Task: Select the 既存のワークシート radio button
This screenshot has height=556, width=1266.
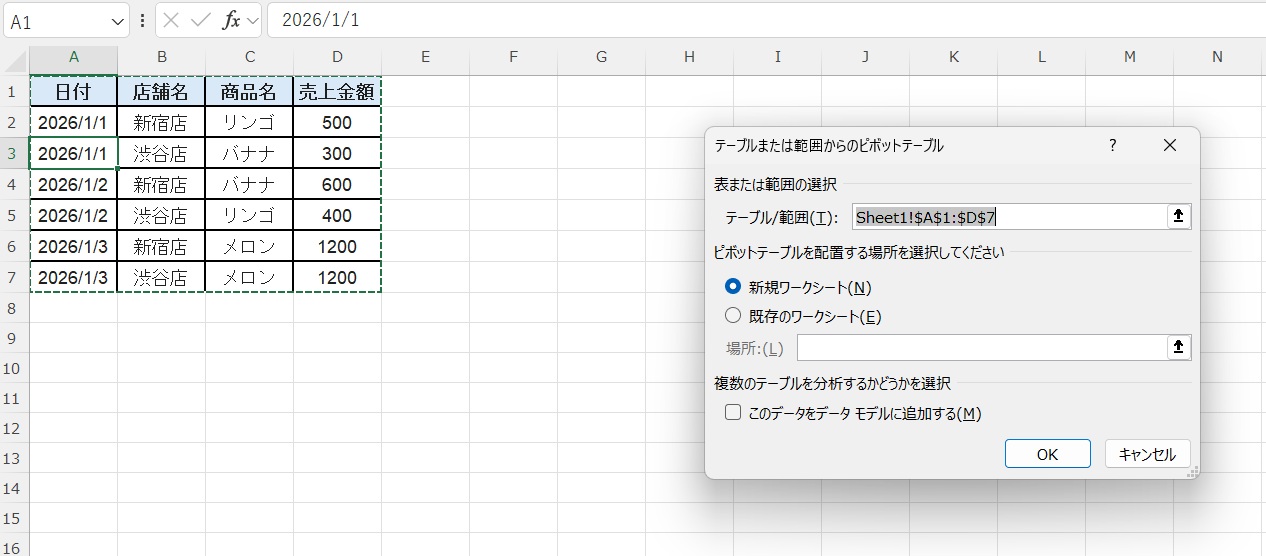Action: click(733, 316)
